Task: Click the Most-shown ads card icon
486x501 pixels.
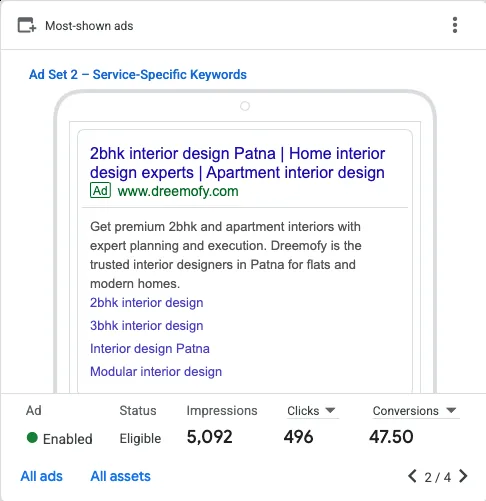Action: tap(27, 25)
